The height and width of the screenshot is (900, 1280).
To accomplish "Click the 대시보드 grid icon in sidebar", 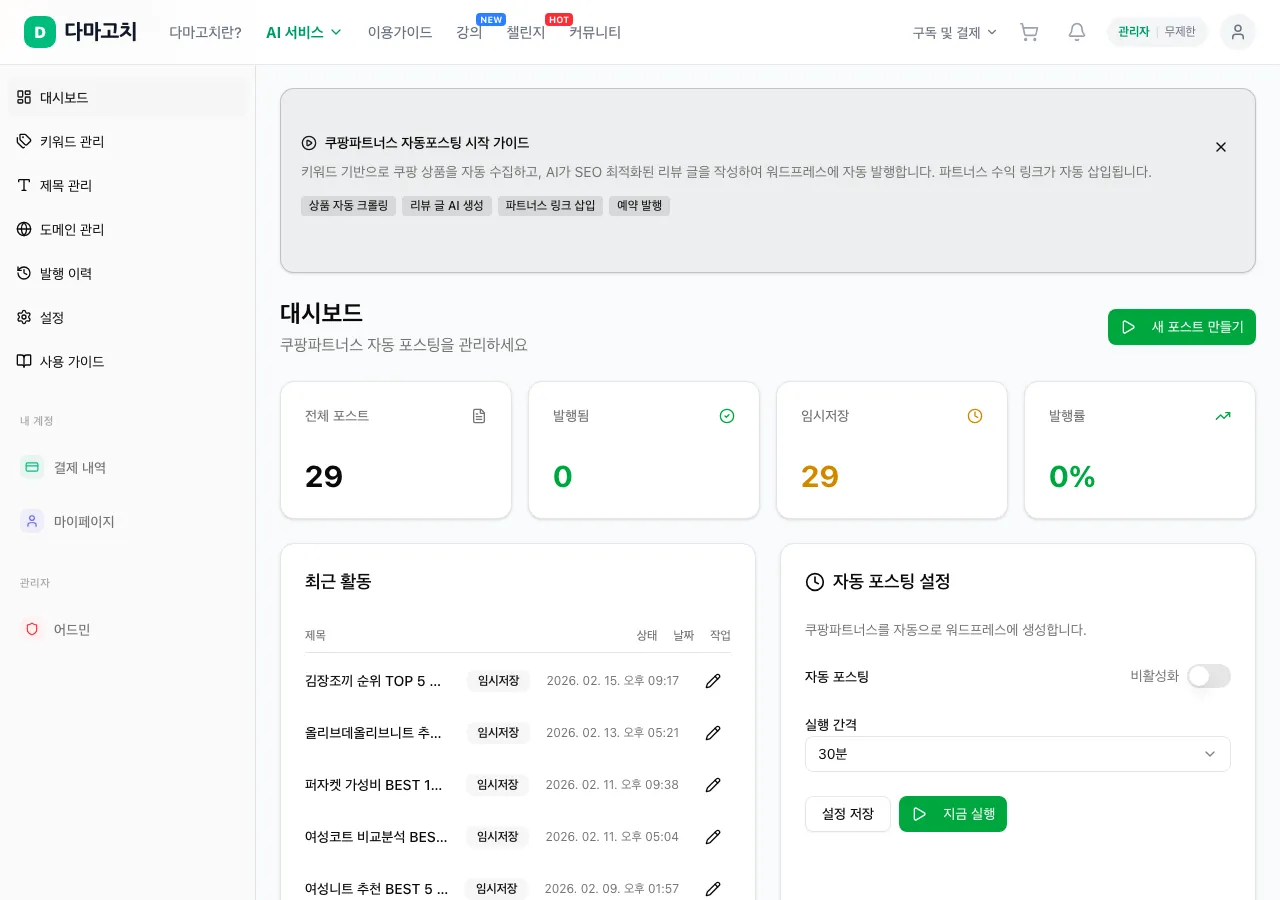I will pos(24,97).
